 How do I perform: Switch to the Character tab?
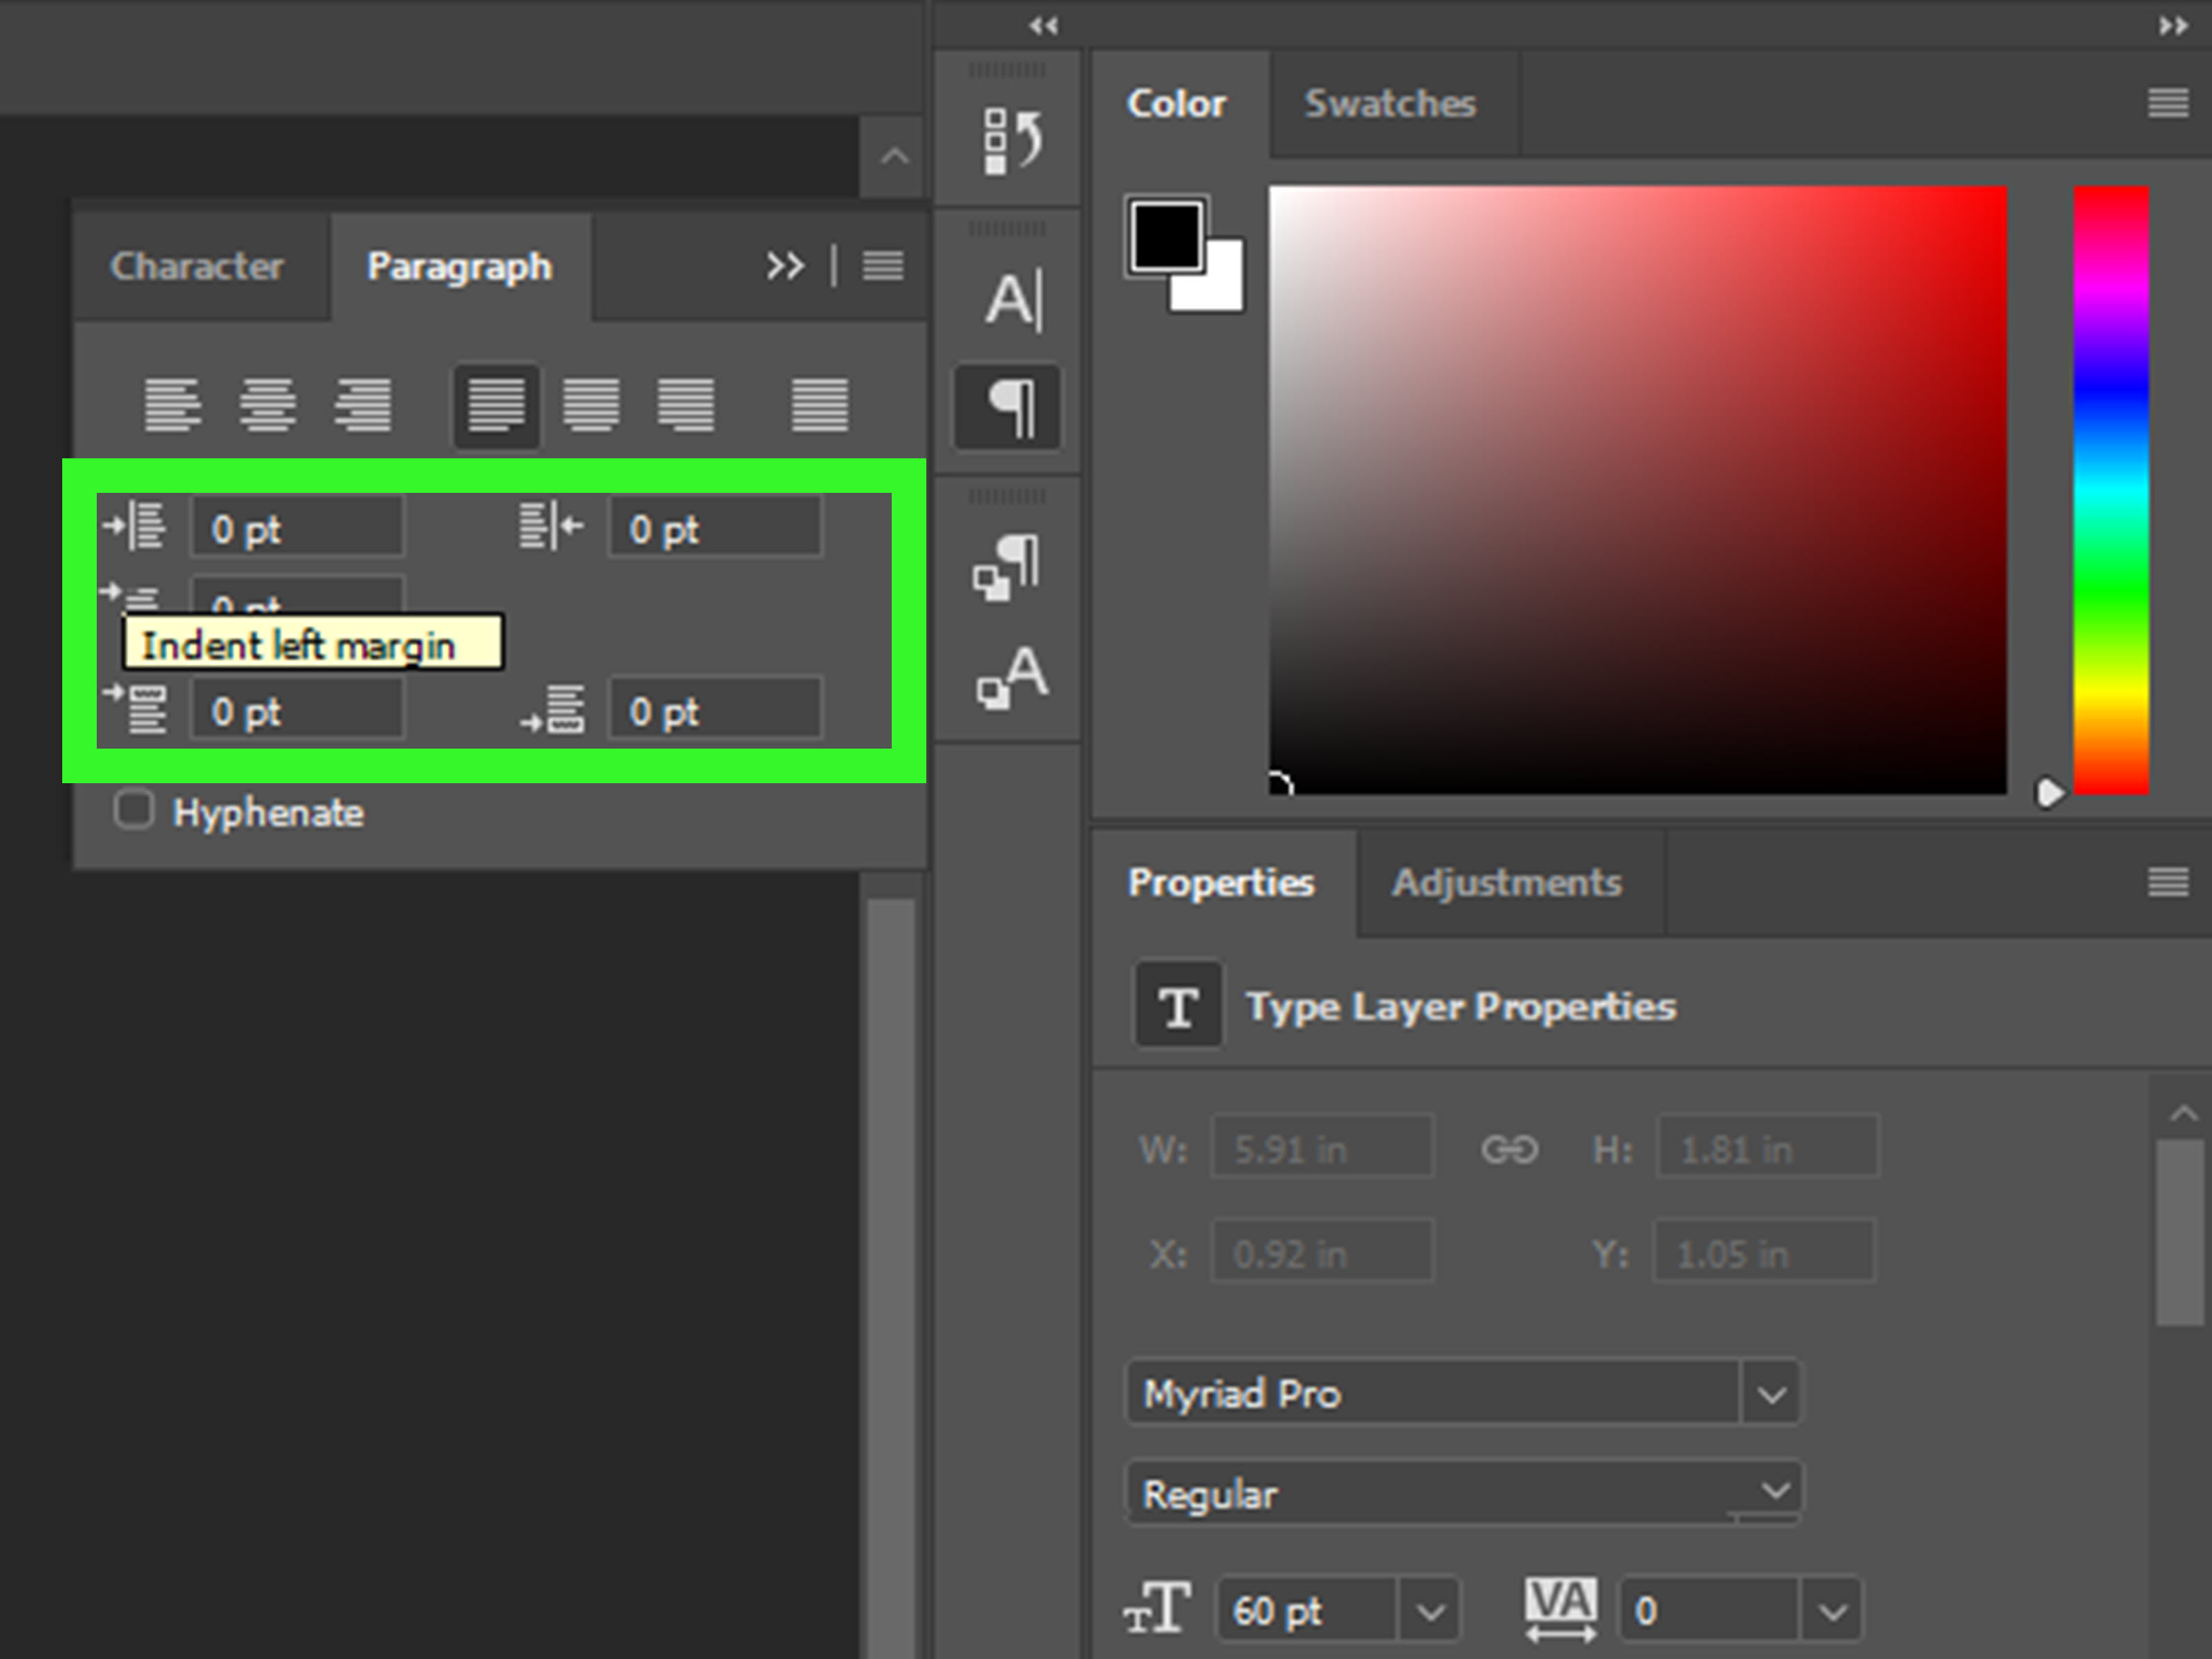tap(197, 266)
